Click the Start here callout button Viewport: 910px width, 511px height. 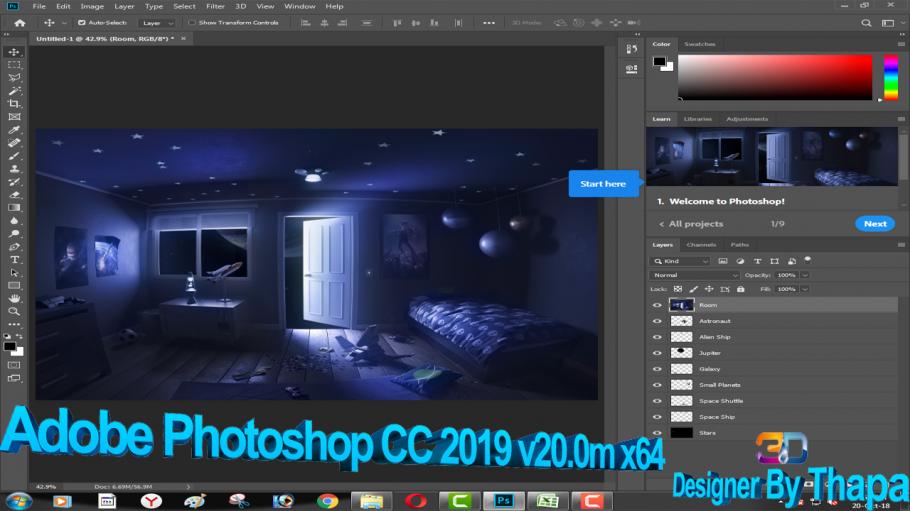603,183
